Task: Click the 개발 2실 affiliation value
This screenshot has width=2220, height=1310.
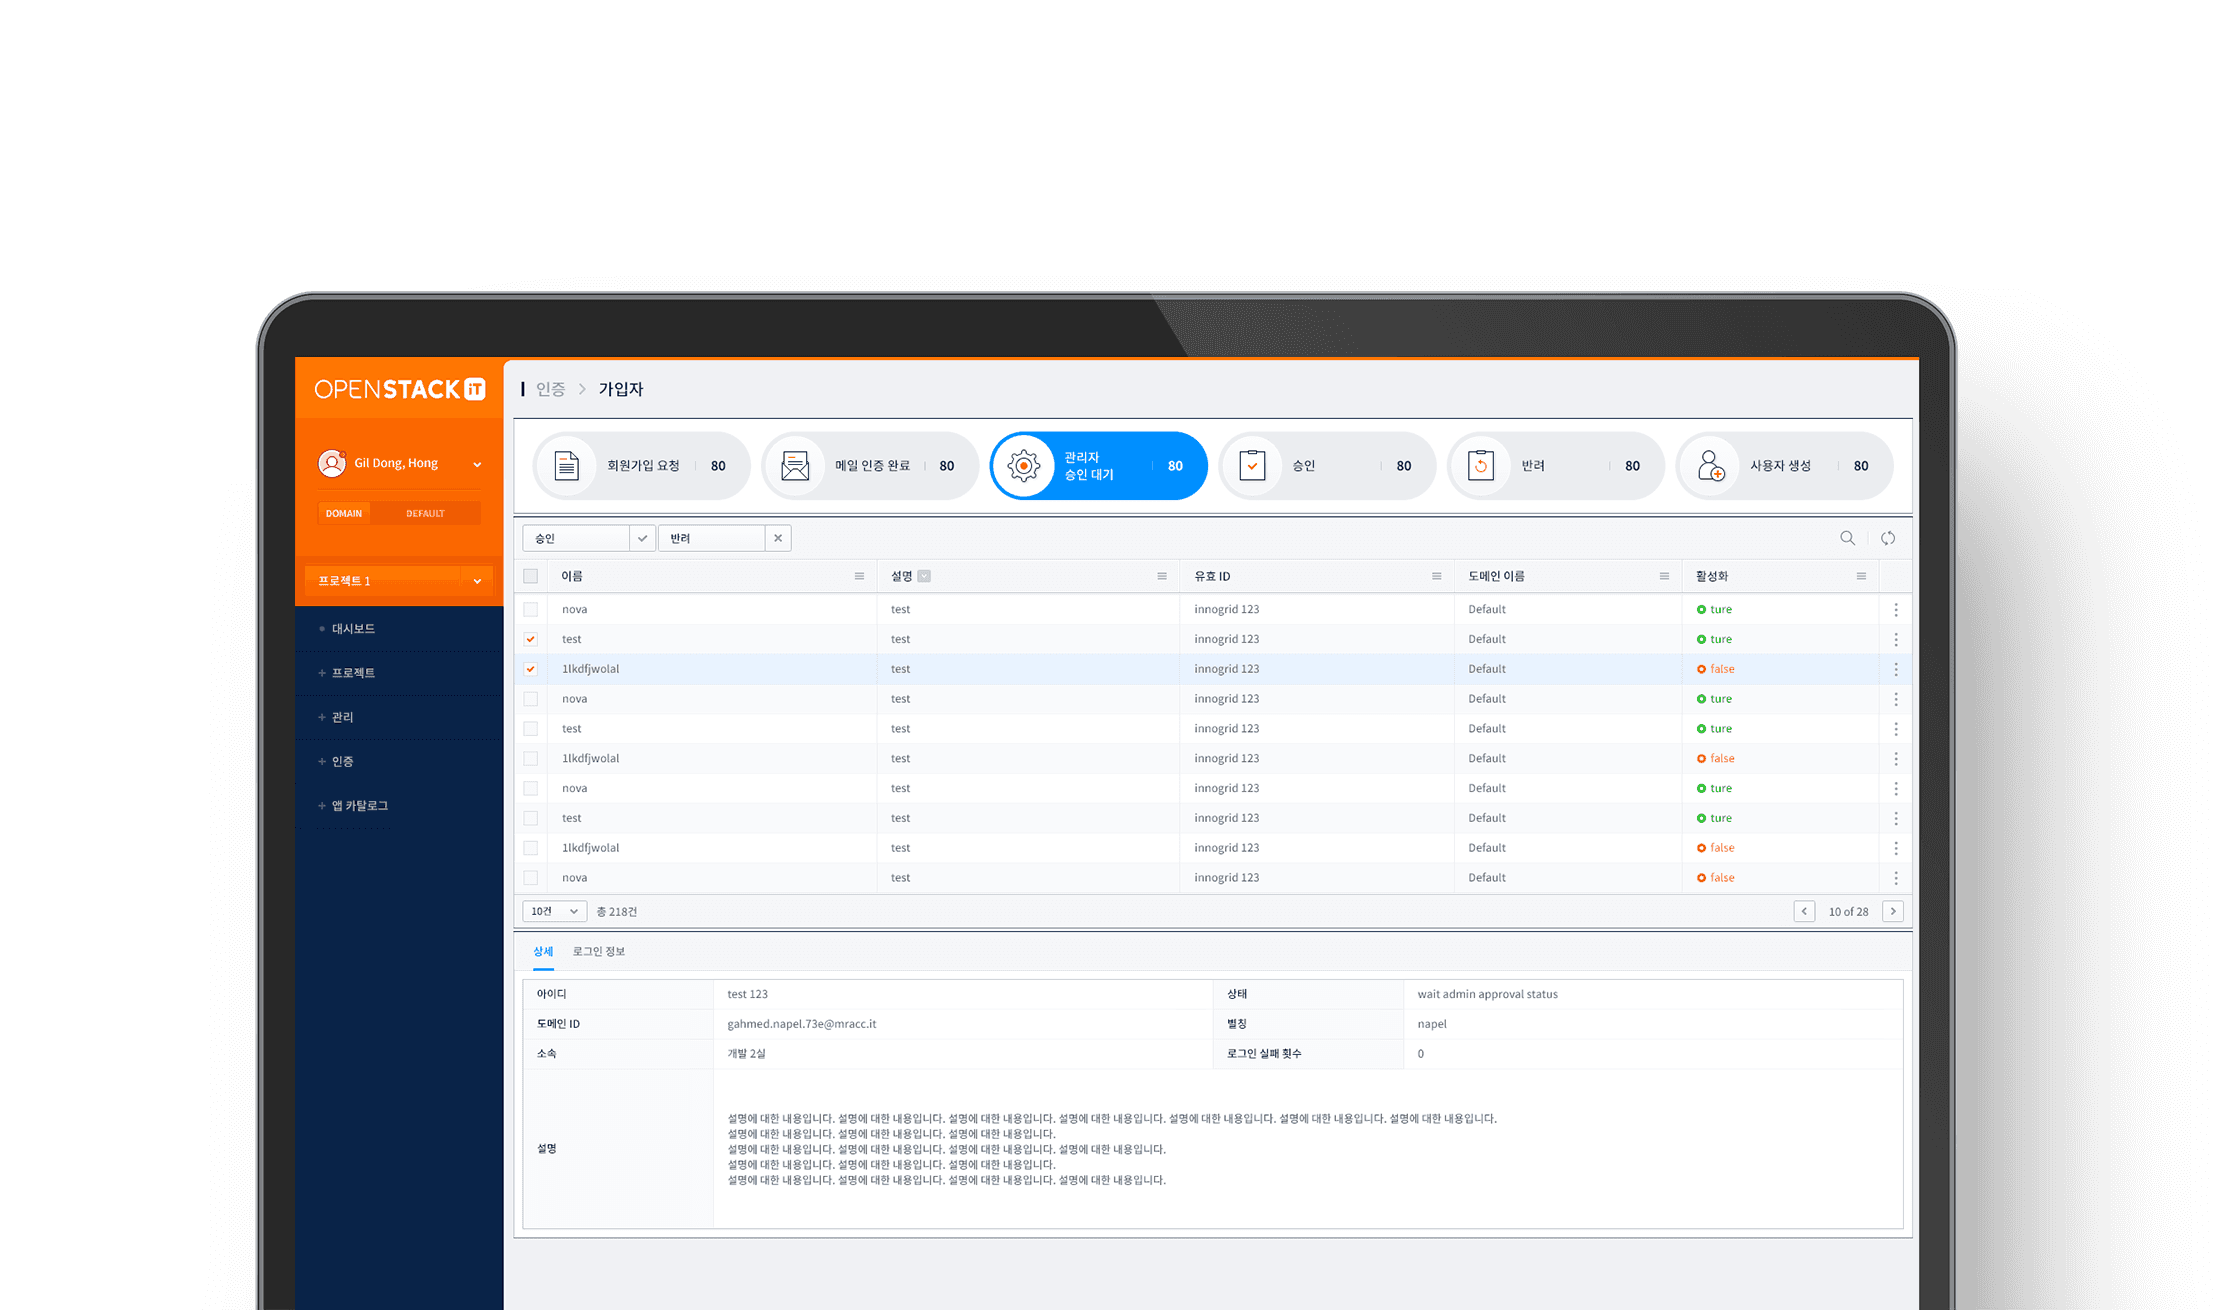Action: (x=746, y=1054)
